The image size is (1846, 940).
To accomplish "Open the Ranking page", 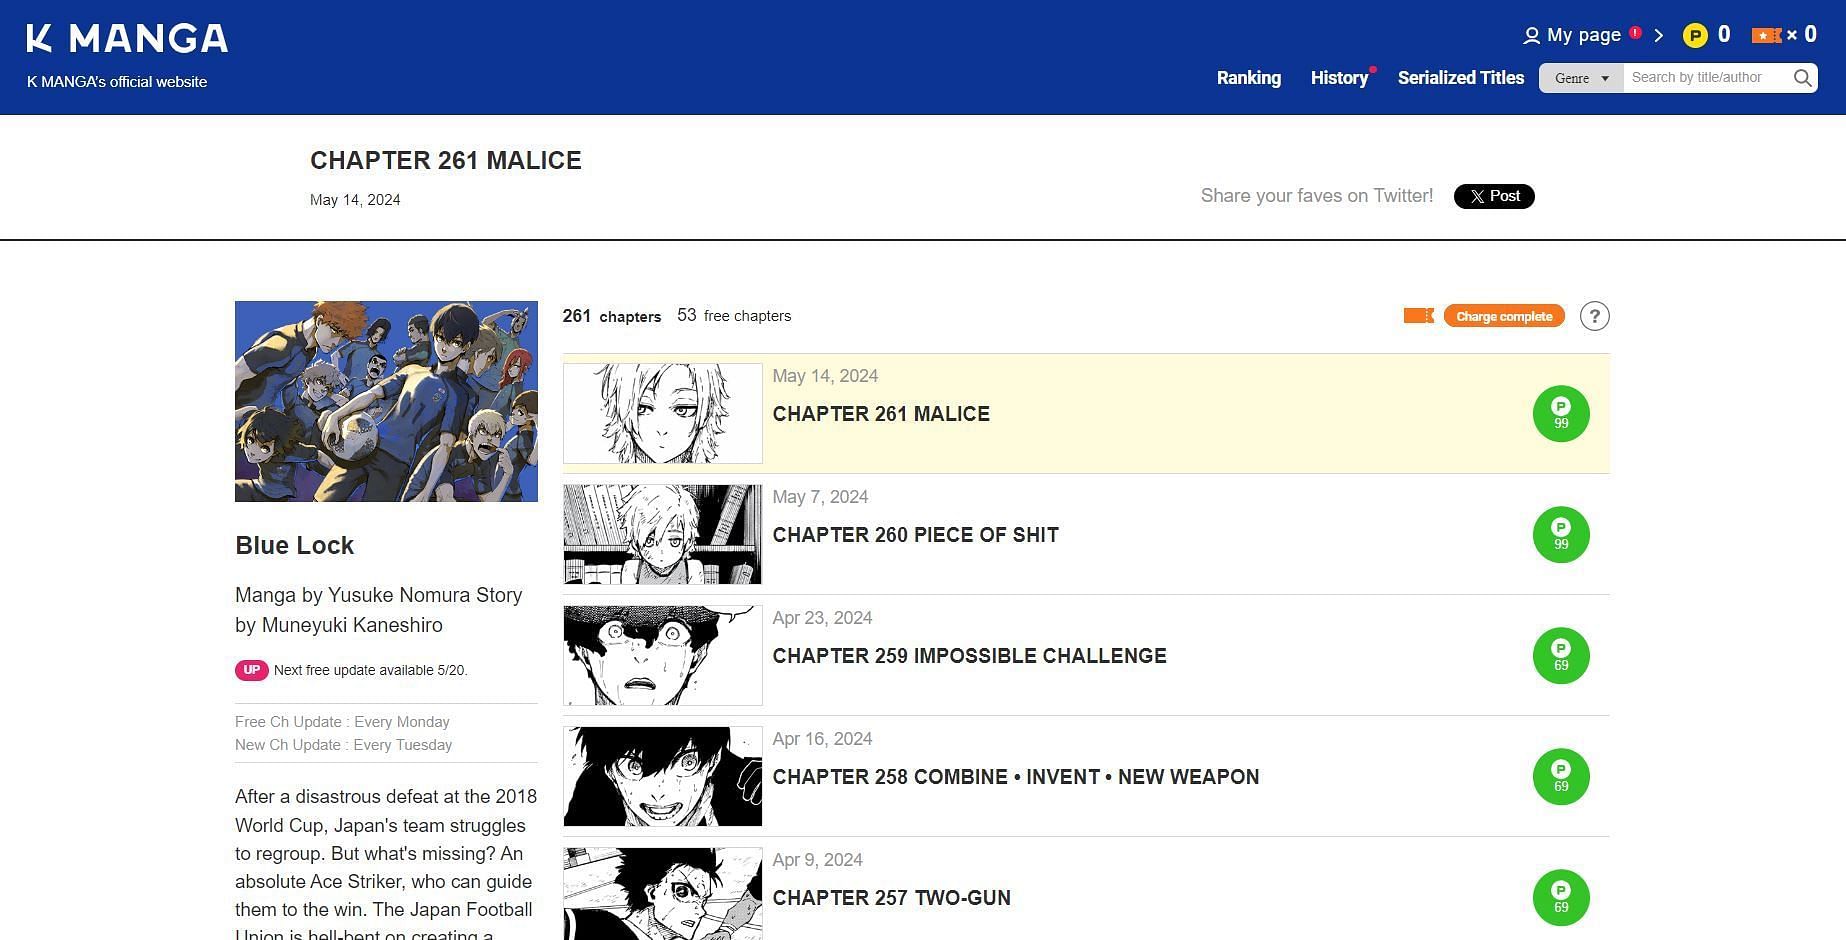I will click(1249, 78).
